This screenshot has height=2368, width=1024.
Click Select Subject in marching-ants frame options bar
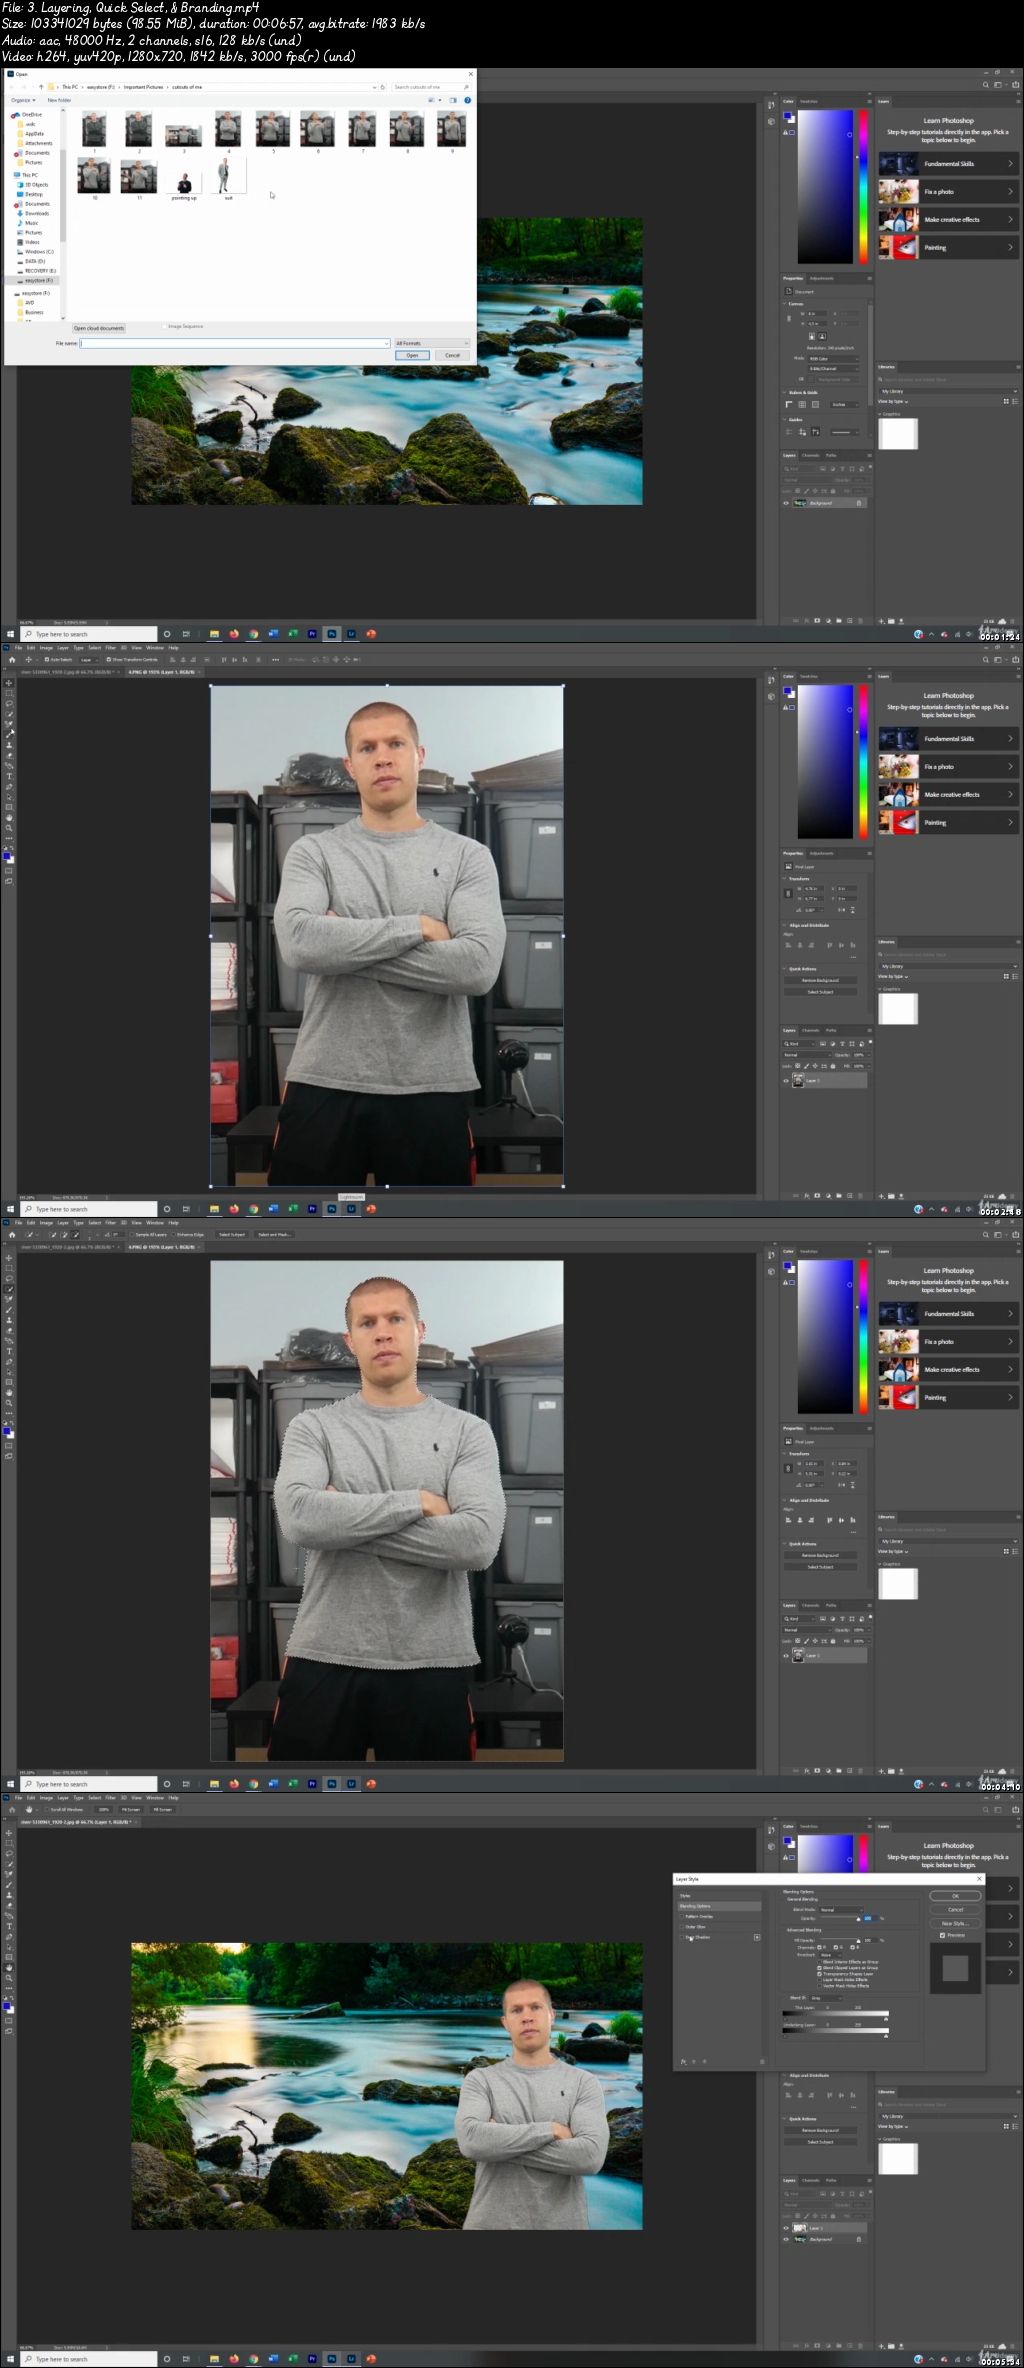click(232, 1234)
